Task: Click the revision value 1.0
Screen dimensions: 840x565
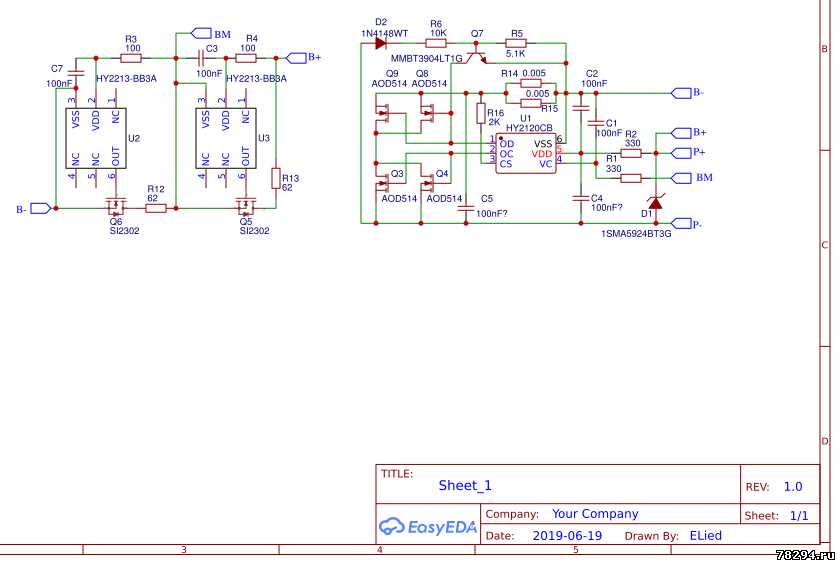Action: (793, 487)
